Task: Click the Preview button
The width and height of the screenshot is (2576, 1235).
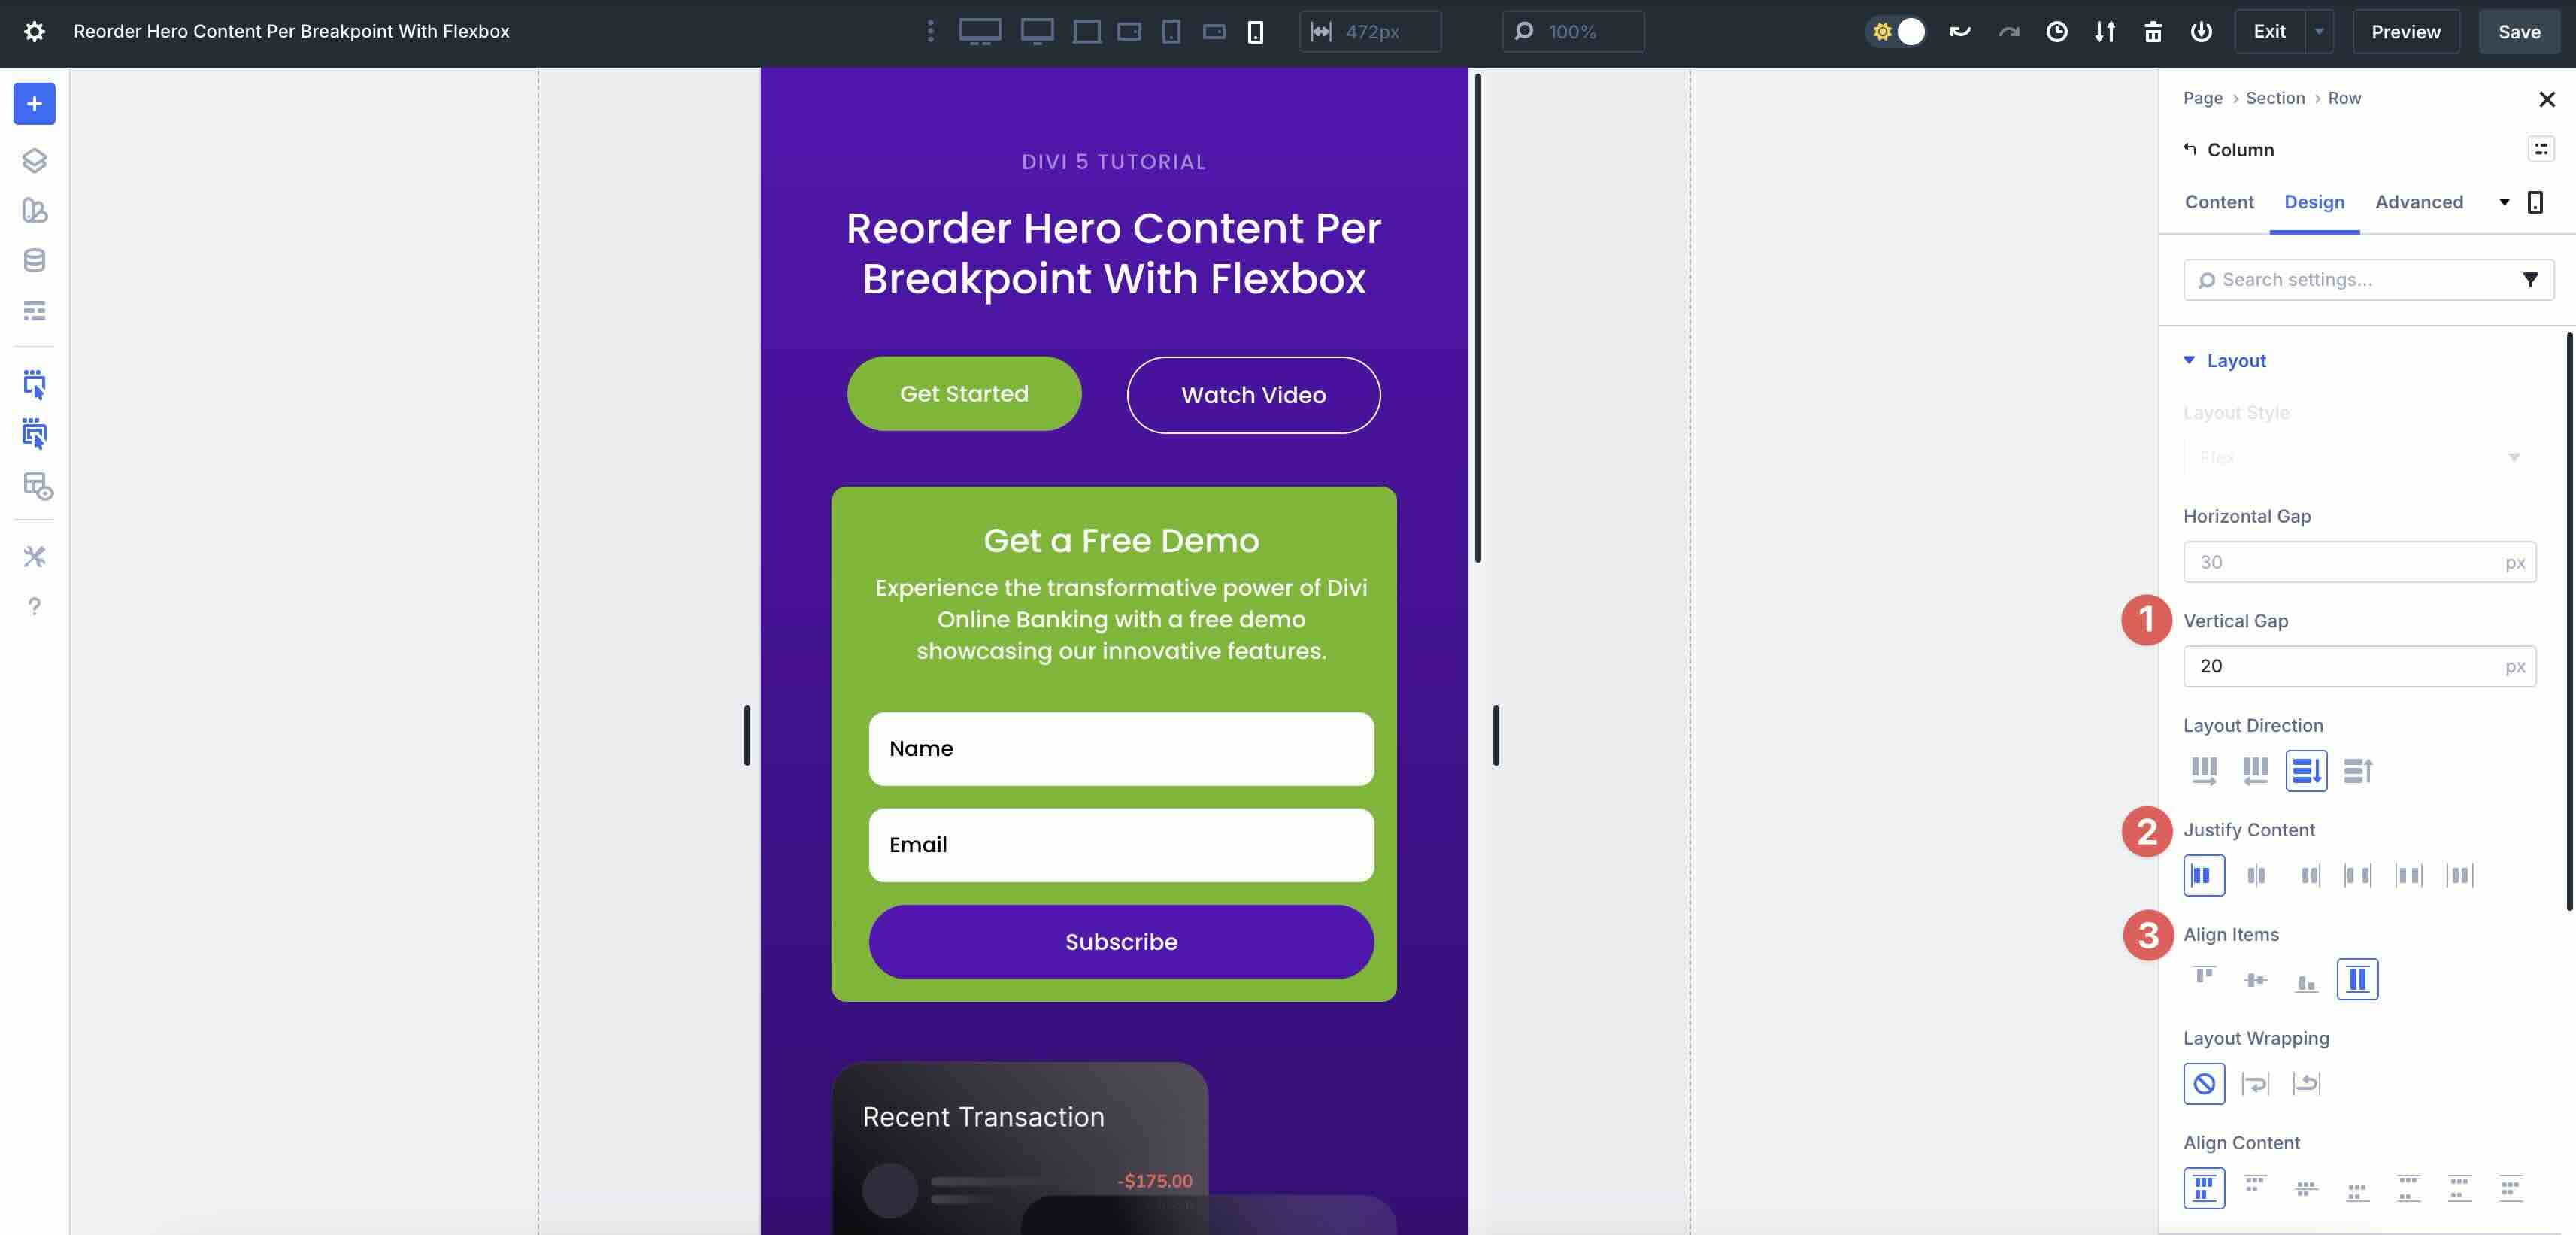Action: [x=2405, y=31]
